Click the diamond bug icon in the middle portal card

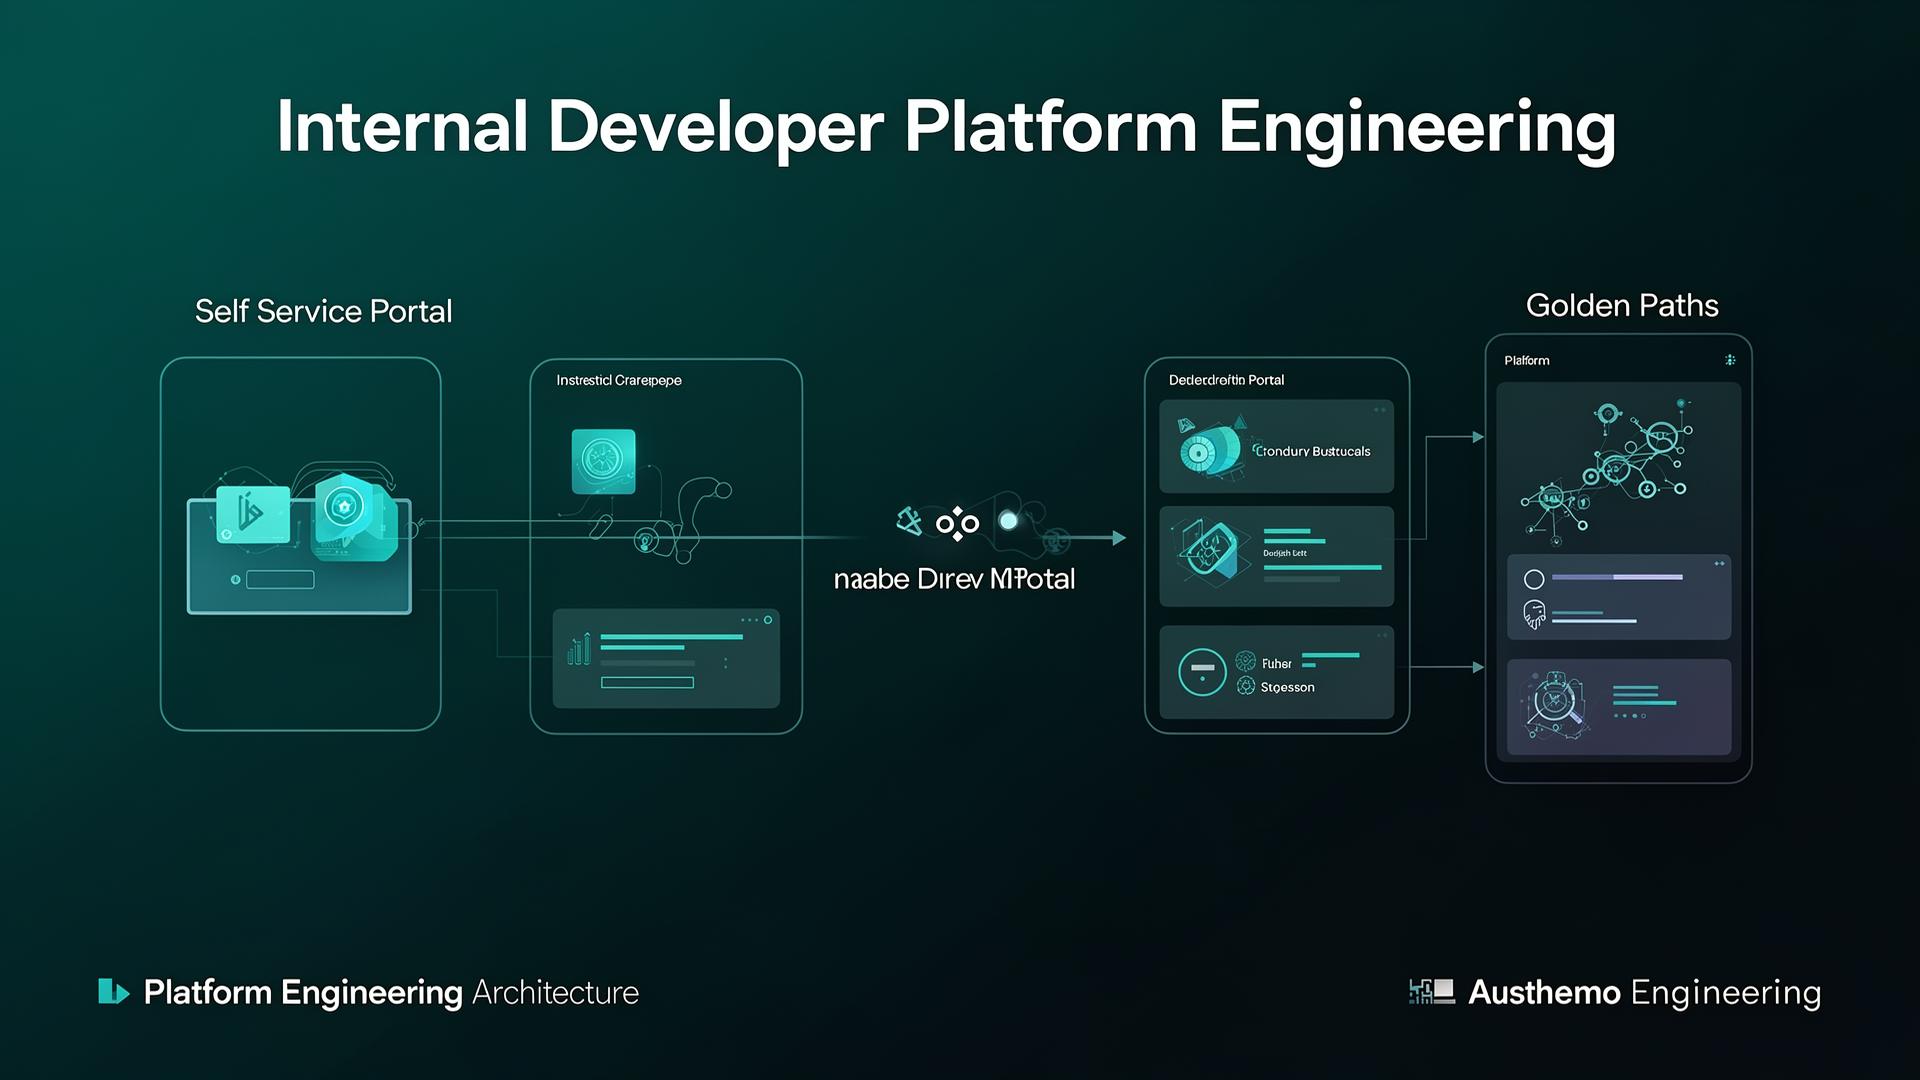click(x=1213, y=552)
